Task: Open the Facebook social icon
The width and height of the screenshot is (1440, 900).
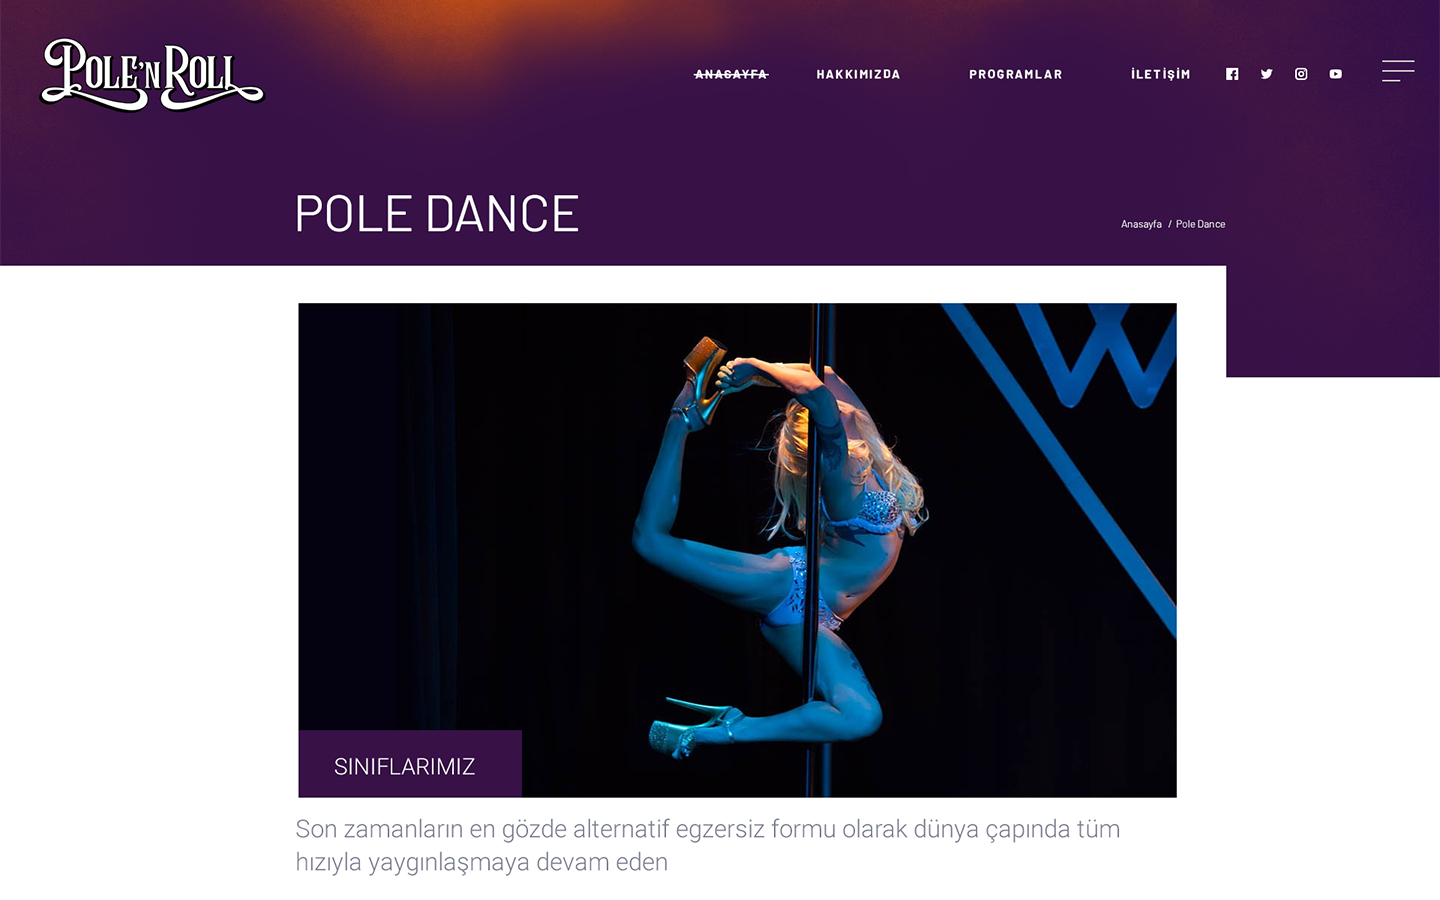Action: click(1232, 74)
